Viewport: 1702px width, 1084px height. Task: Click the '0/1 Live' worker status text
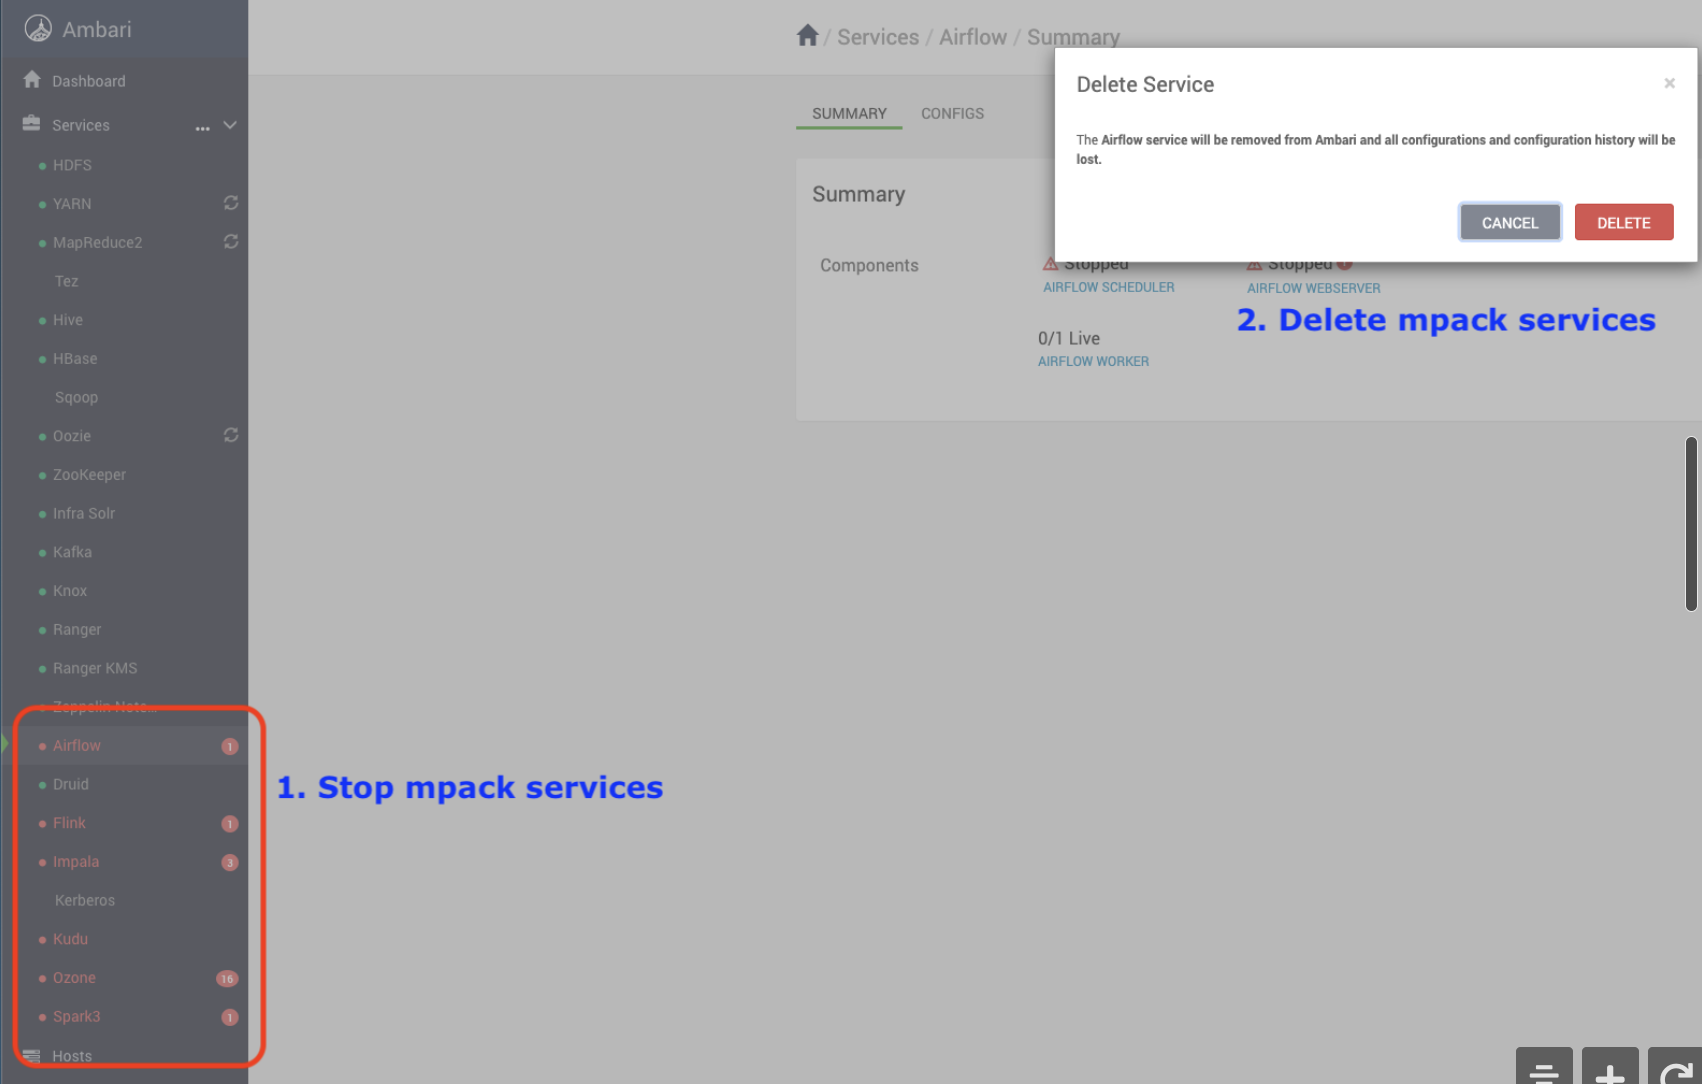point(1069,338)
